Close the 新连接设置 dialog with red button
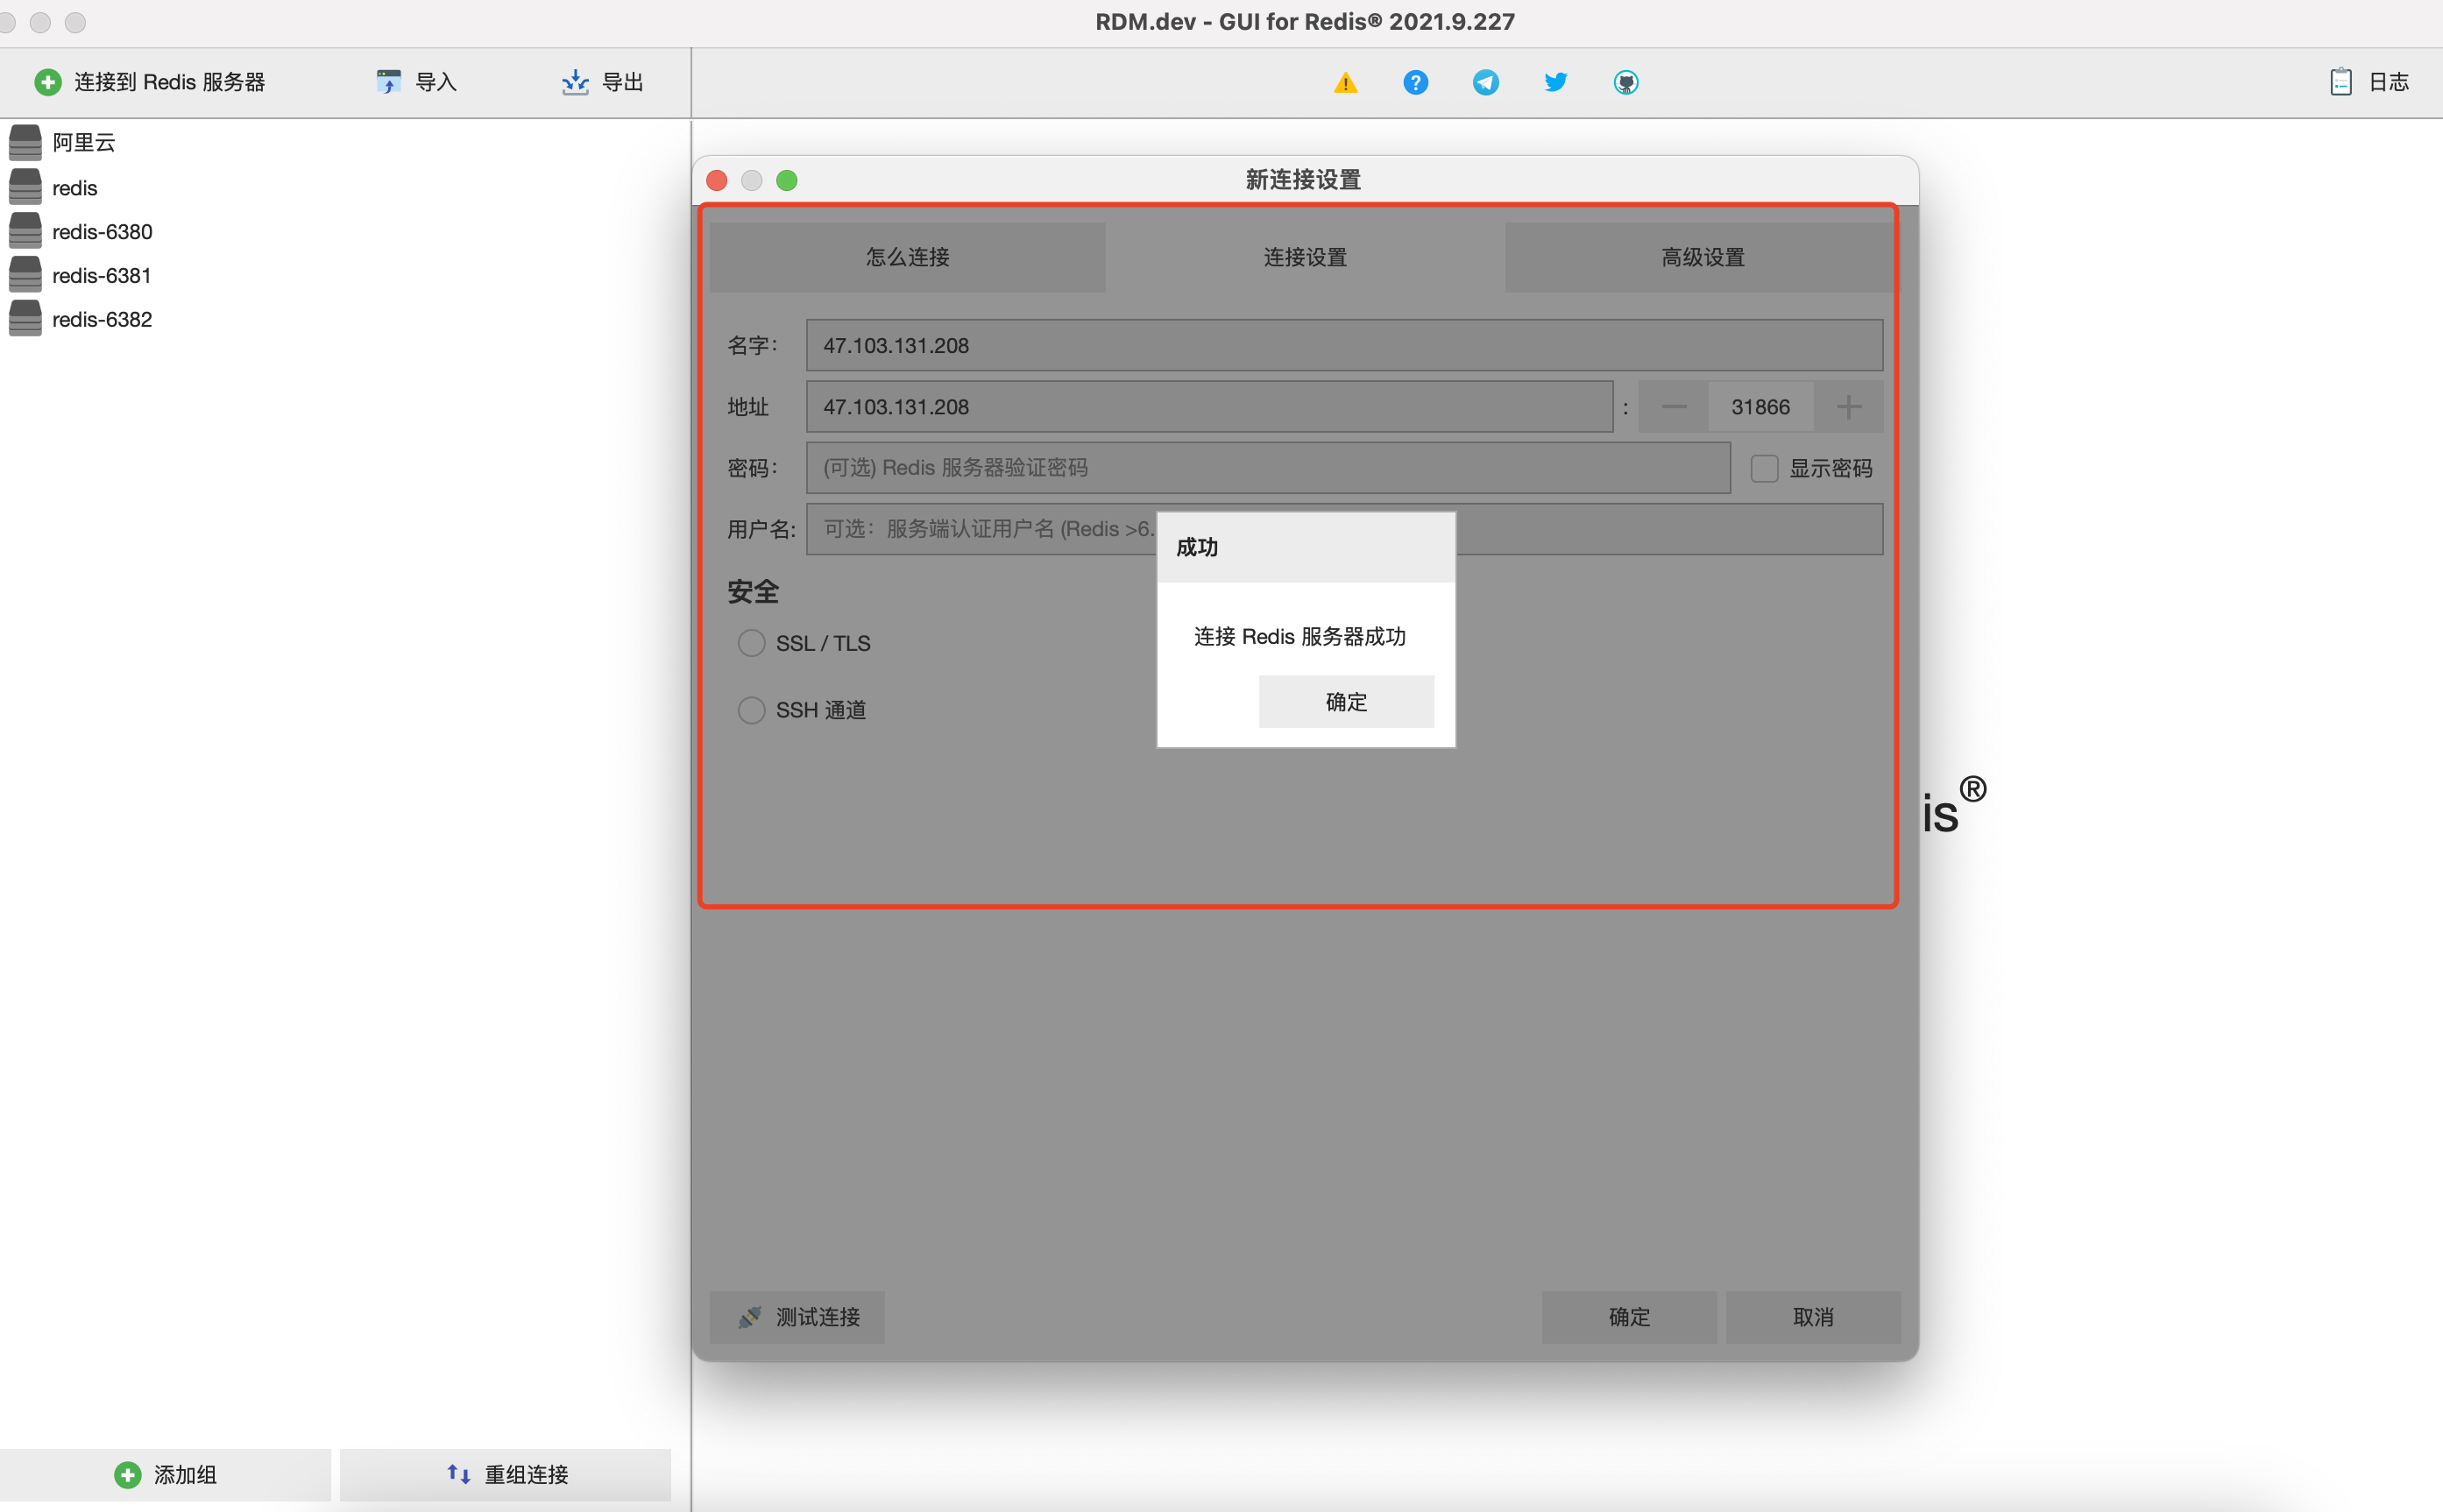 coord(717,180)
